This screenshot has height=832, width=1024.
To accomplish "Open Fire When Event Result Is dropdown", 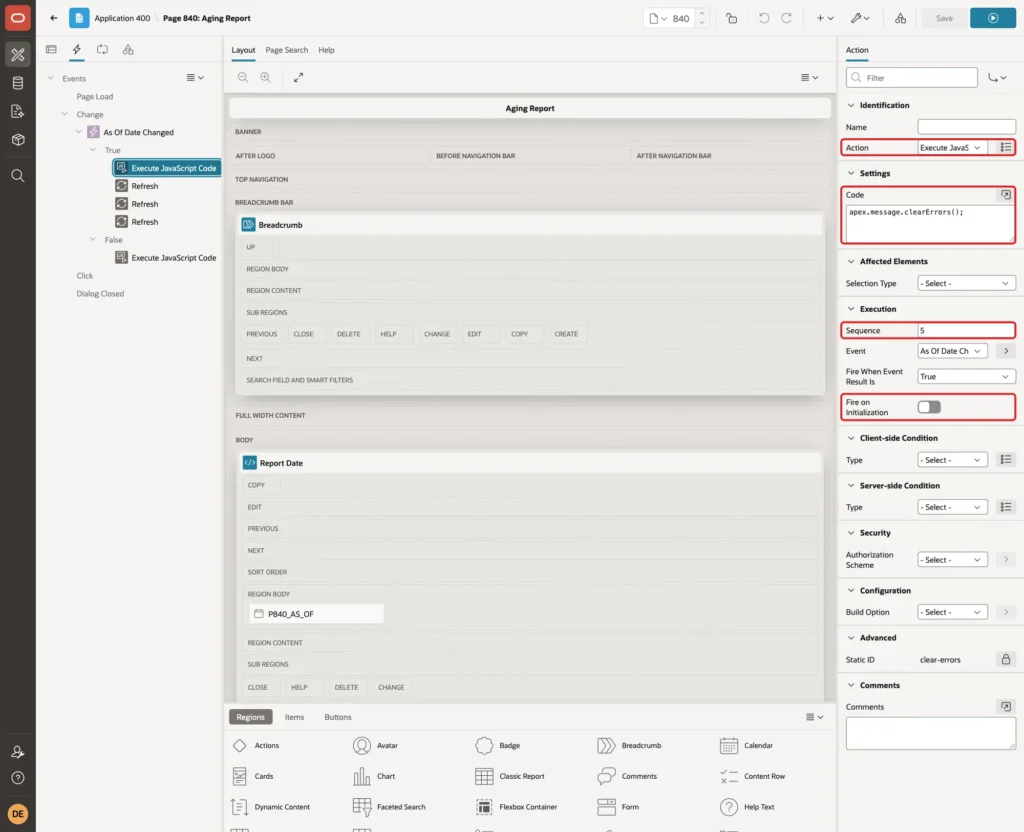I will coord(966,377).
